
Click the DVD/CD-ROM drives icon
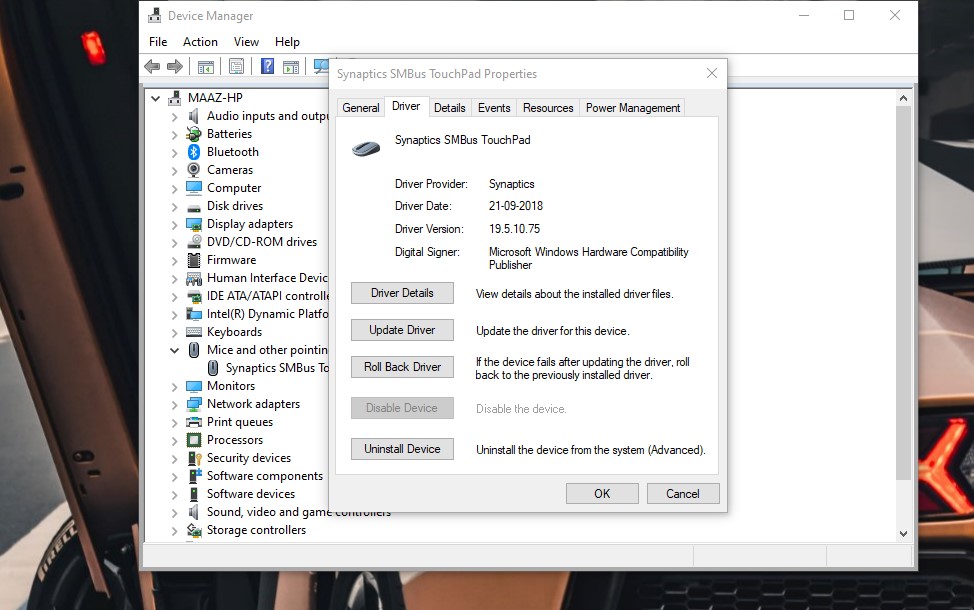pyautogui.click(x=194, y=242)
